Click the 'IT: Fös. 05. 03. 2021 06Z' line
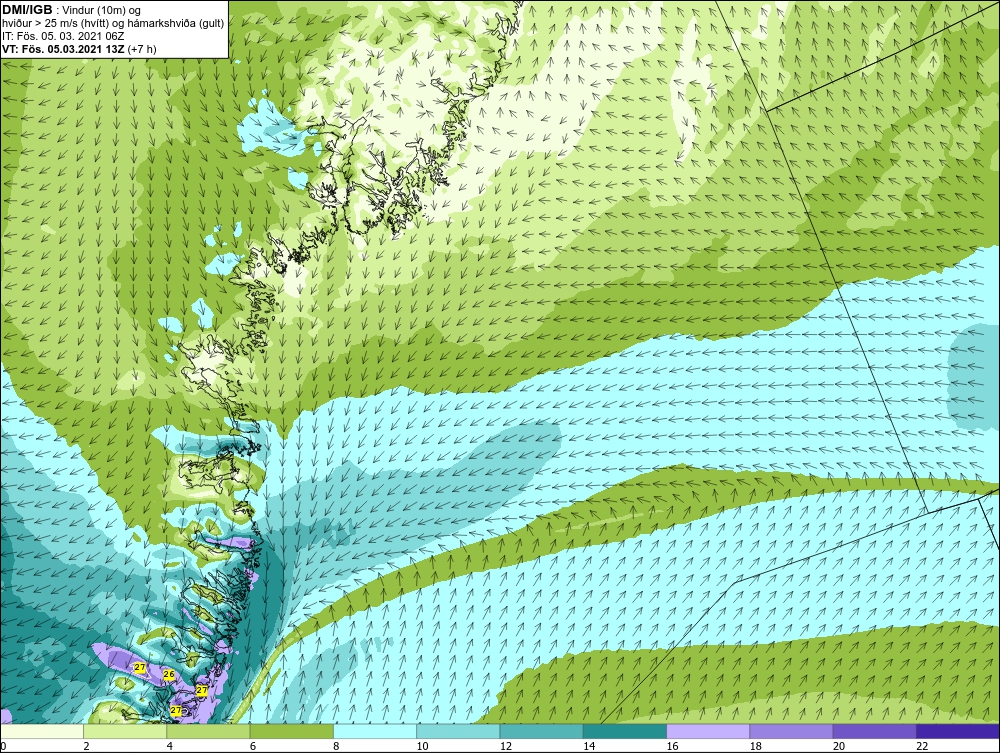 click(63, 36)
